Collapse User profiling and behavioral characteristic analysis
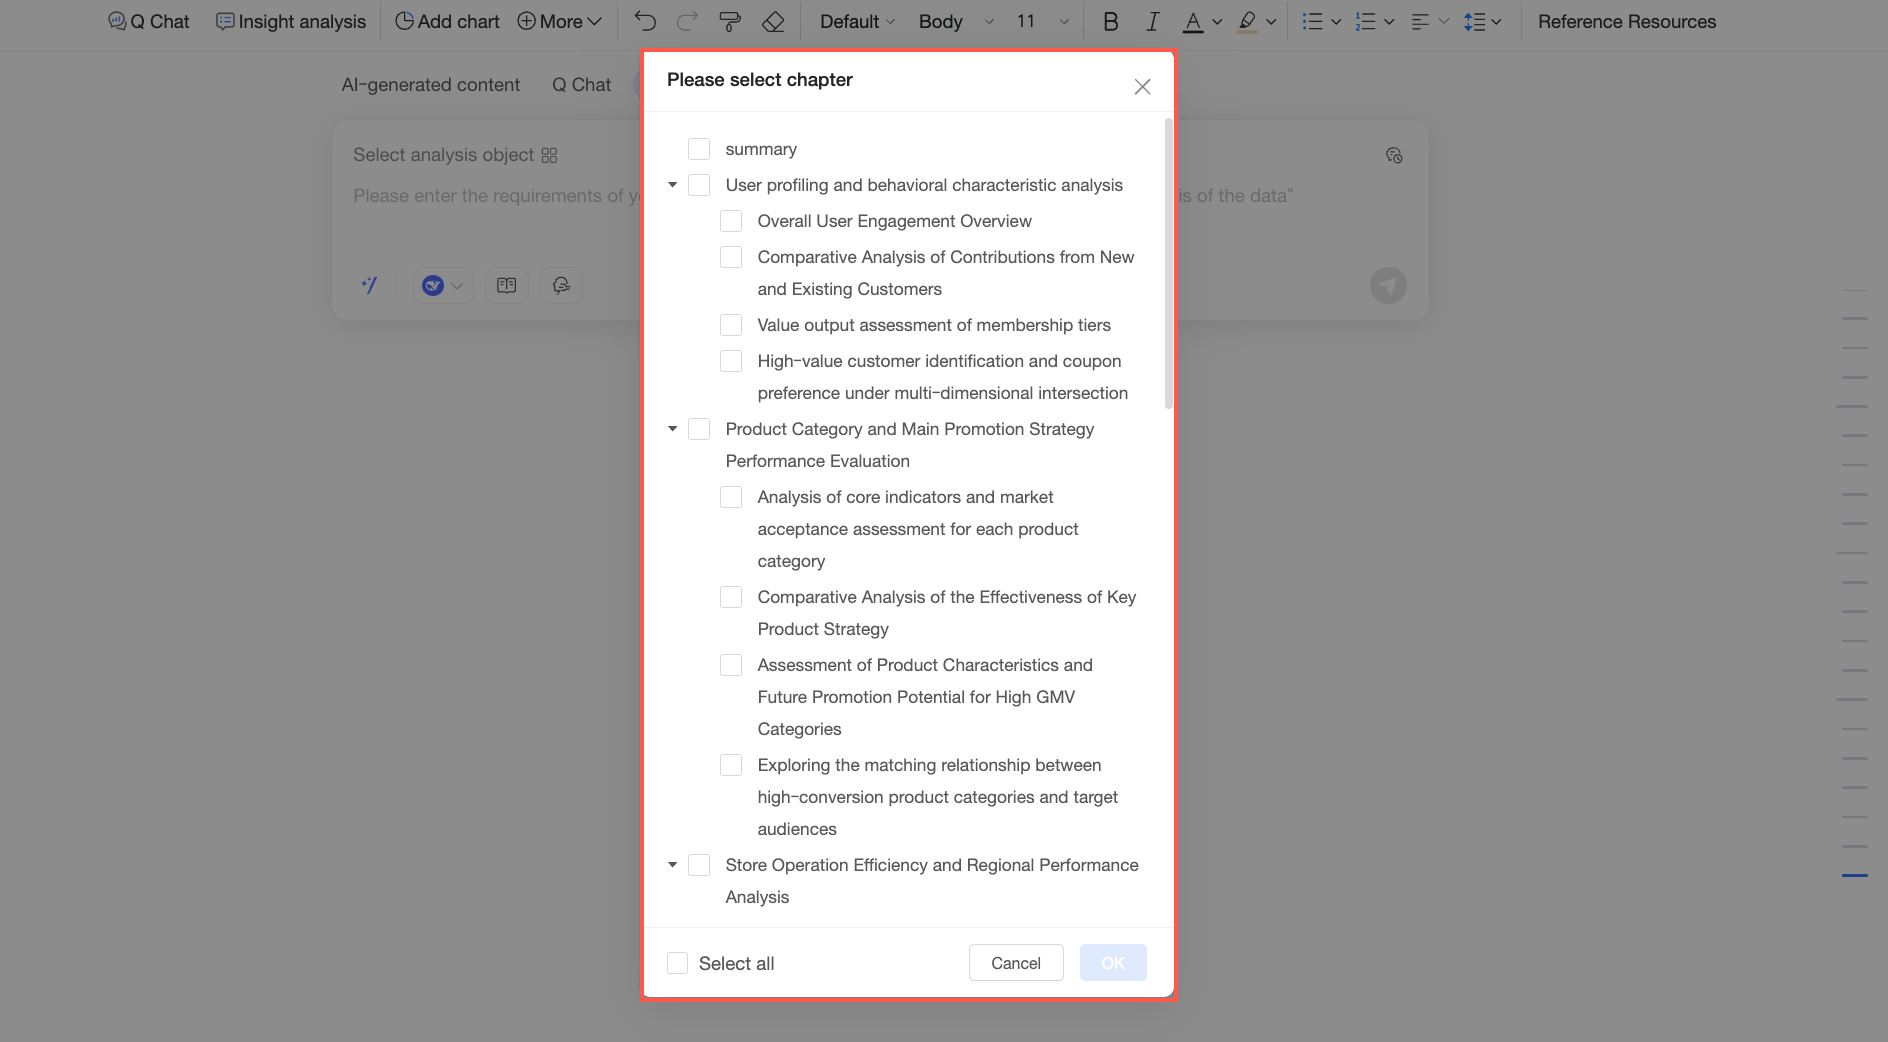This screenshot has height=1042, width=1888. [x=673, y=185]
